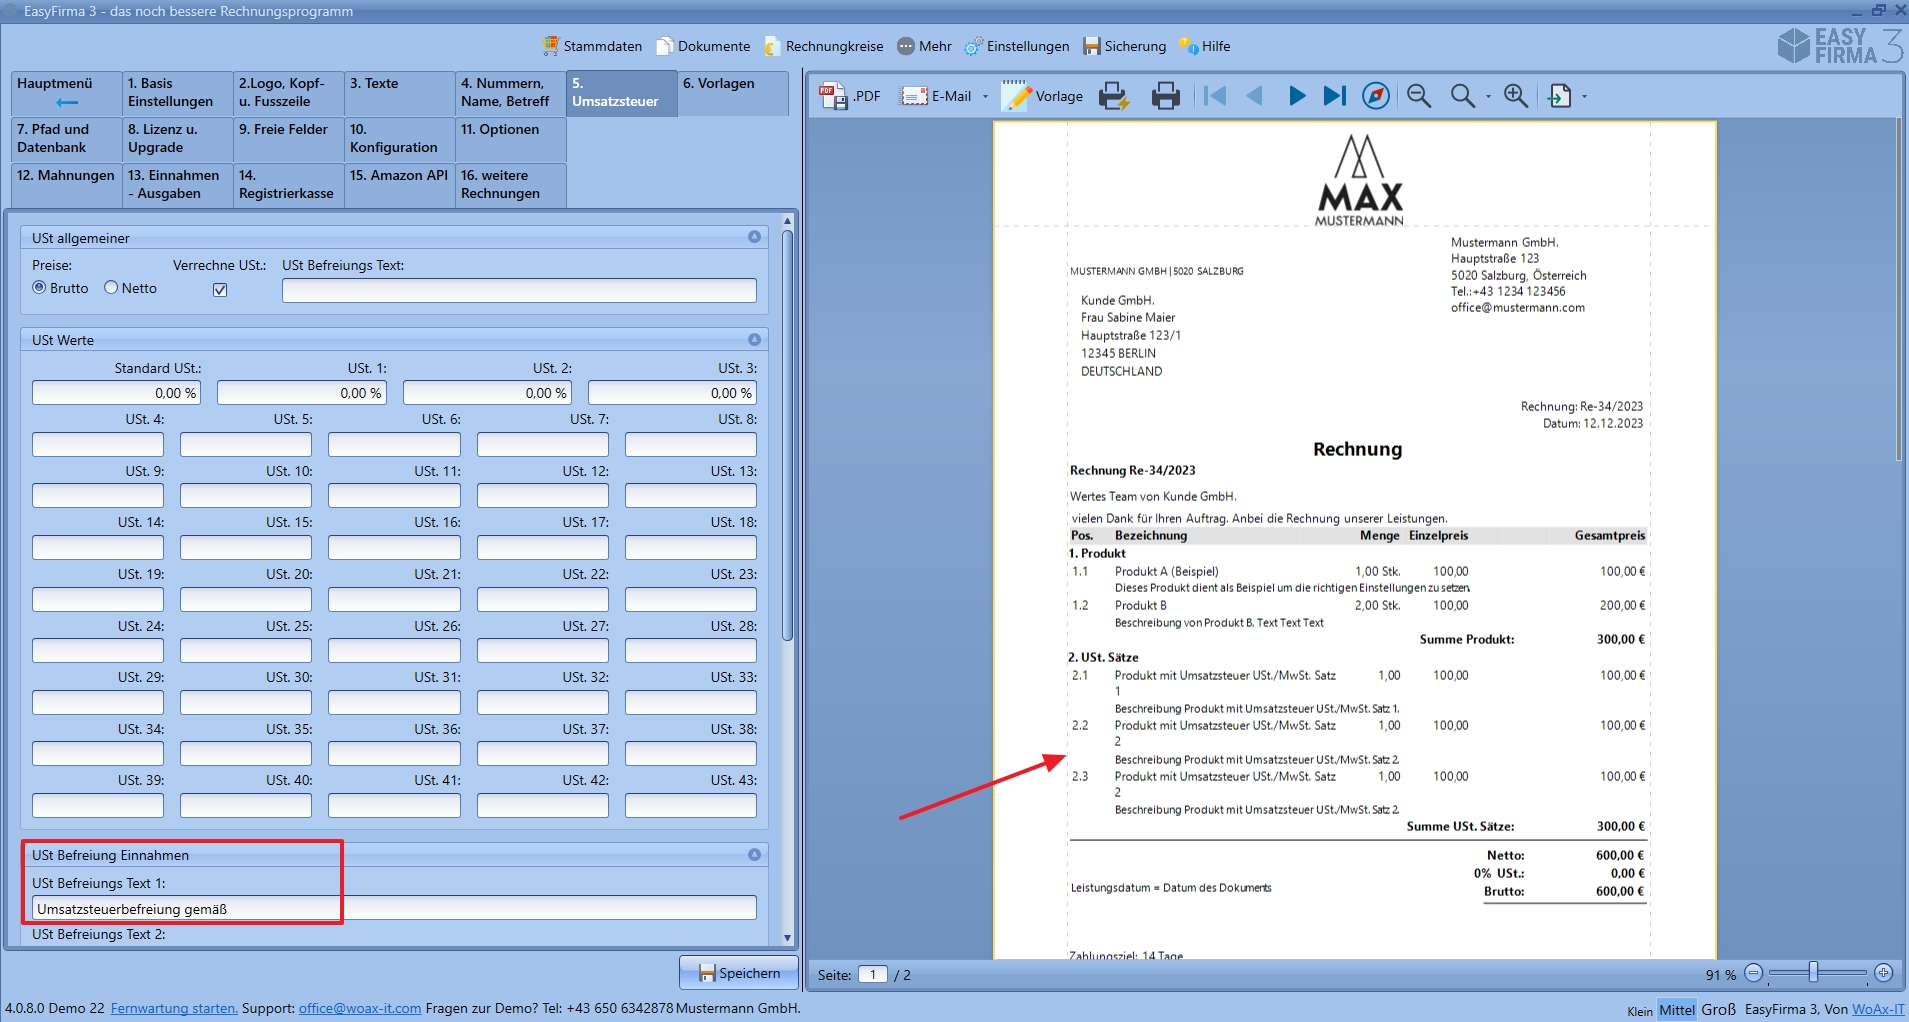Open Sicherung backup option
Screen dimensions: 1909x1022
pyautogui.click(x=1125, y=46)
